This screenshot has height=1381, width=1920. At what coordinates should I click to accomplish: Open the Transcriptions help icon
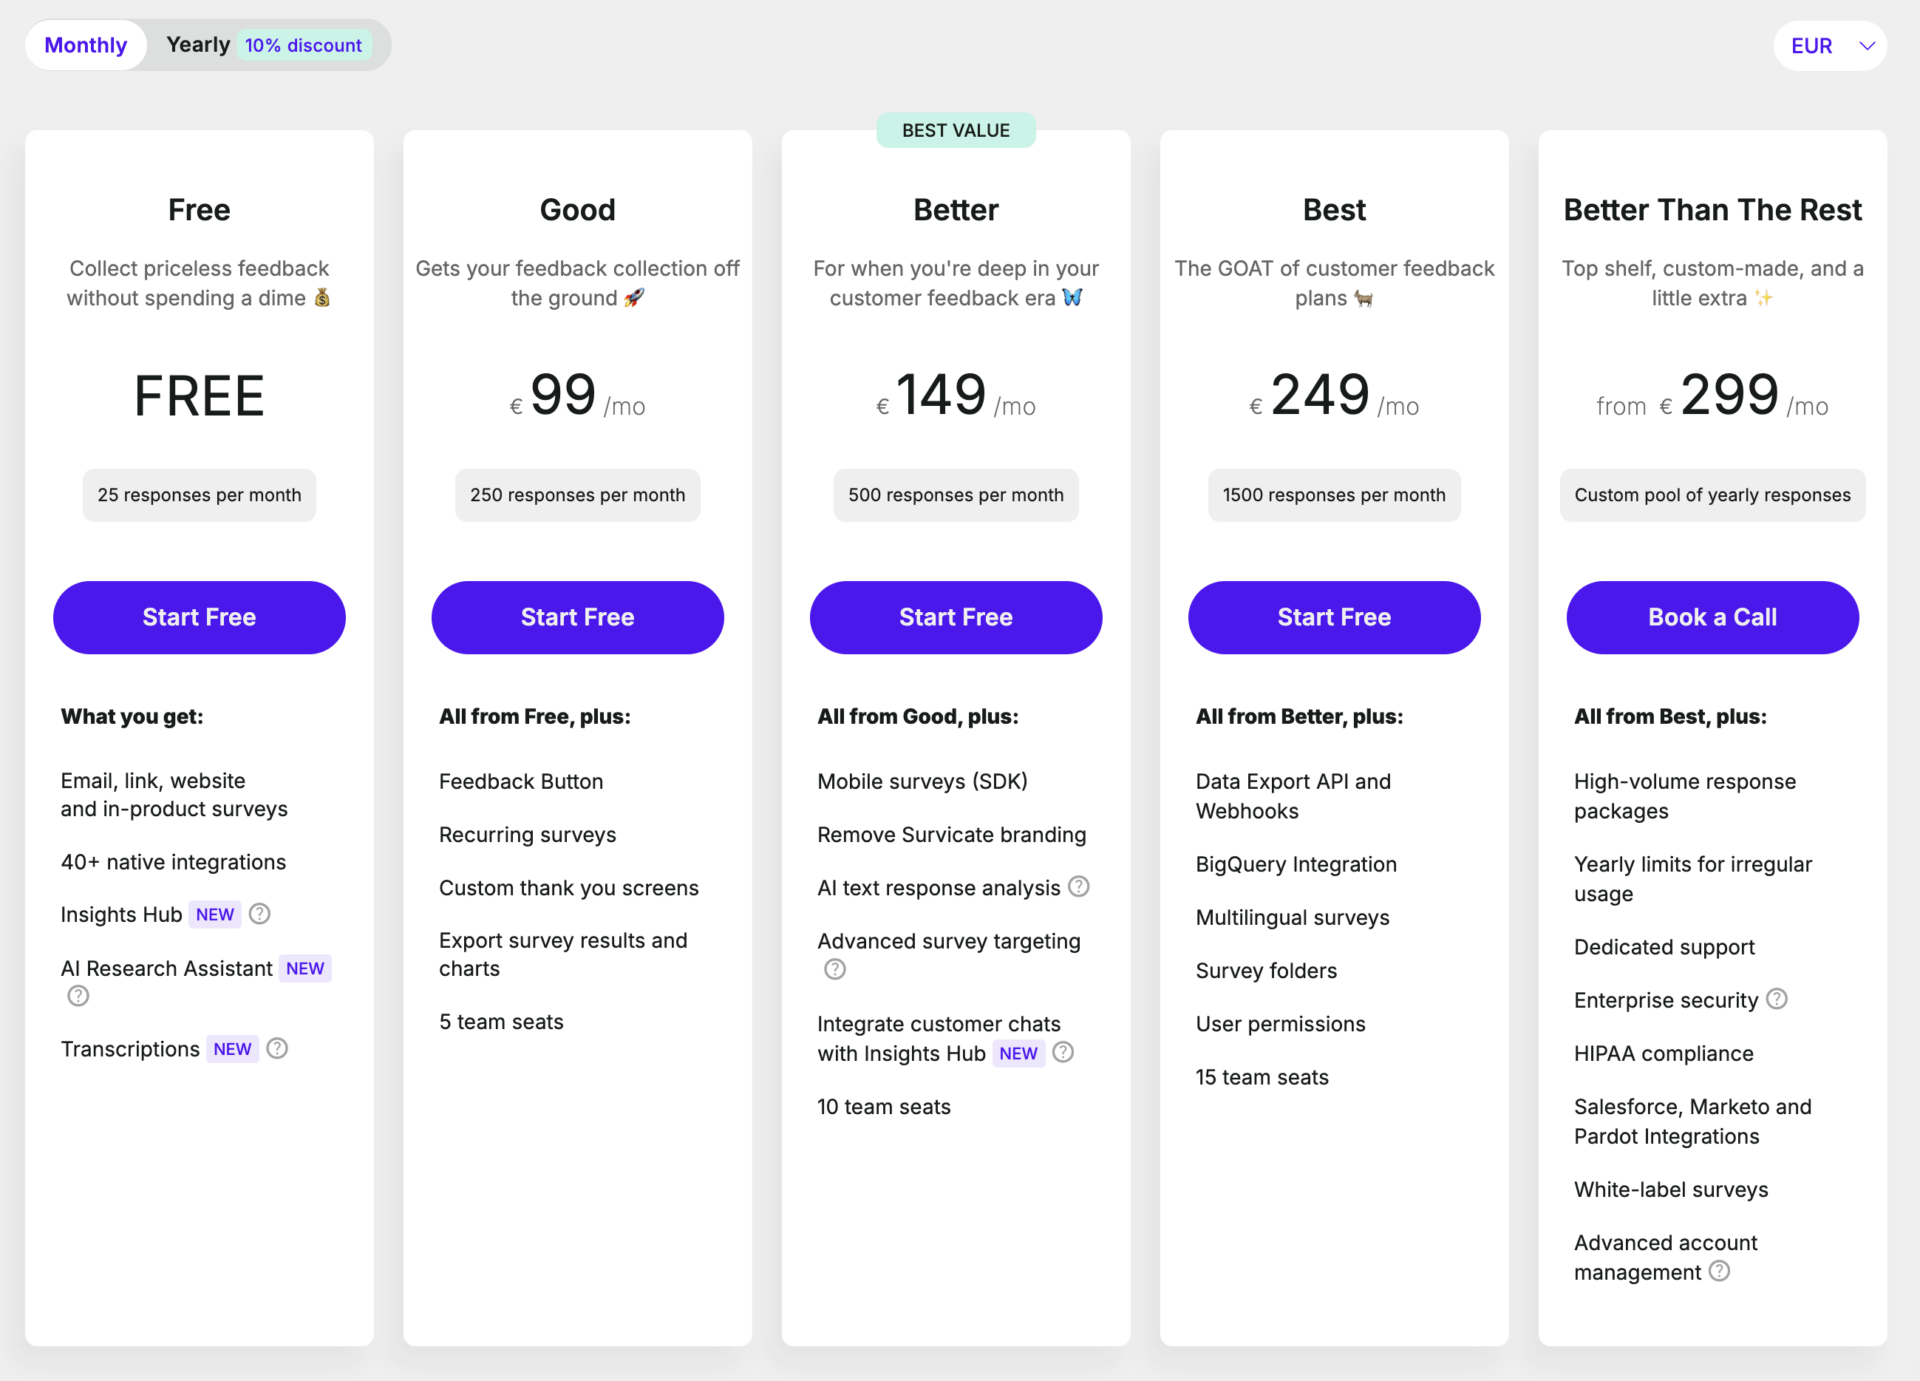tap(277, 1048)
